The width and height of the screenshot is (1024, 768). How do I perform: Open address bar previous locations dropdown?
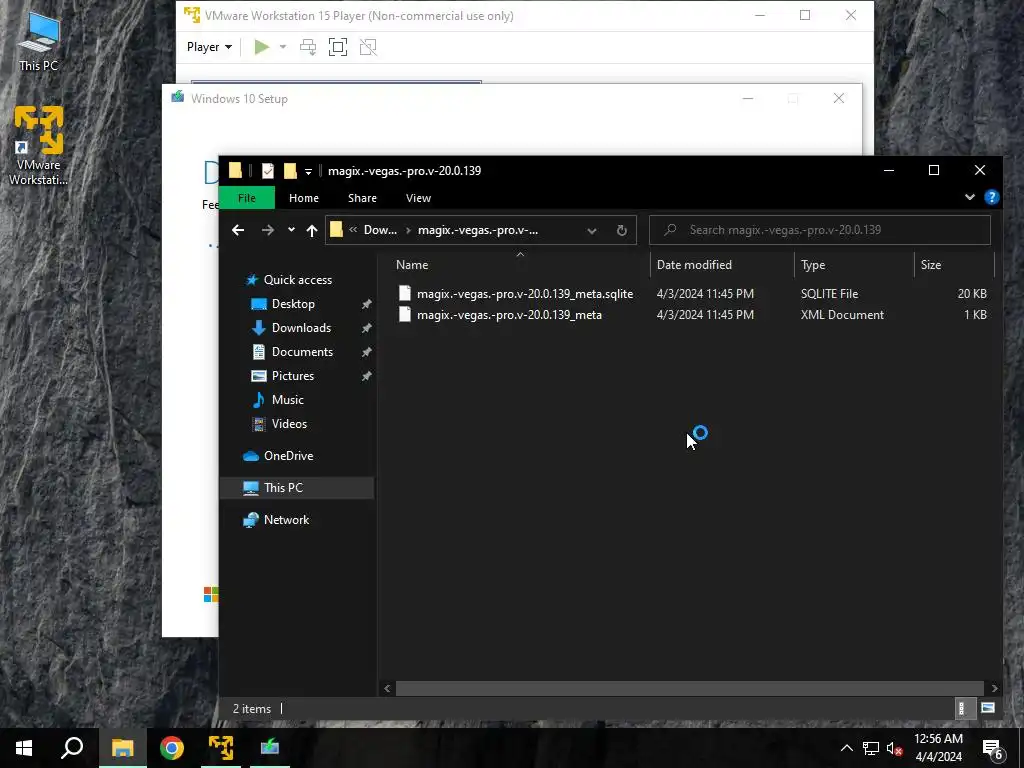point(592,230)
